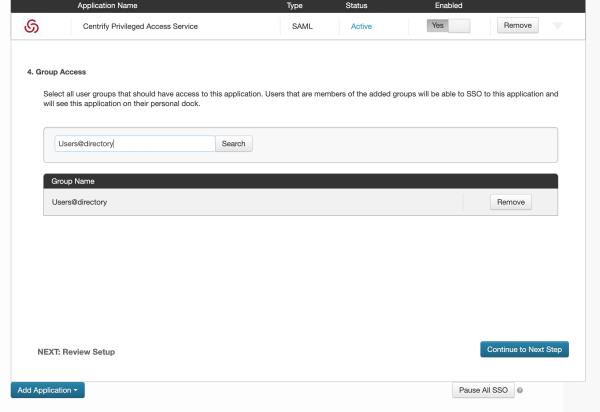Screen dimensions: 600x412
Task: Click the Application Name column header
Action: [108, 5]
